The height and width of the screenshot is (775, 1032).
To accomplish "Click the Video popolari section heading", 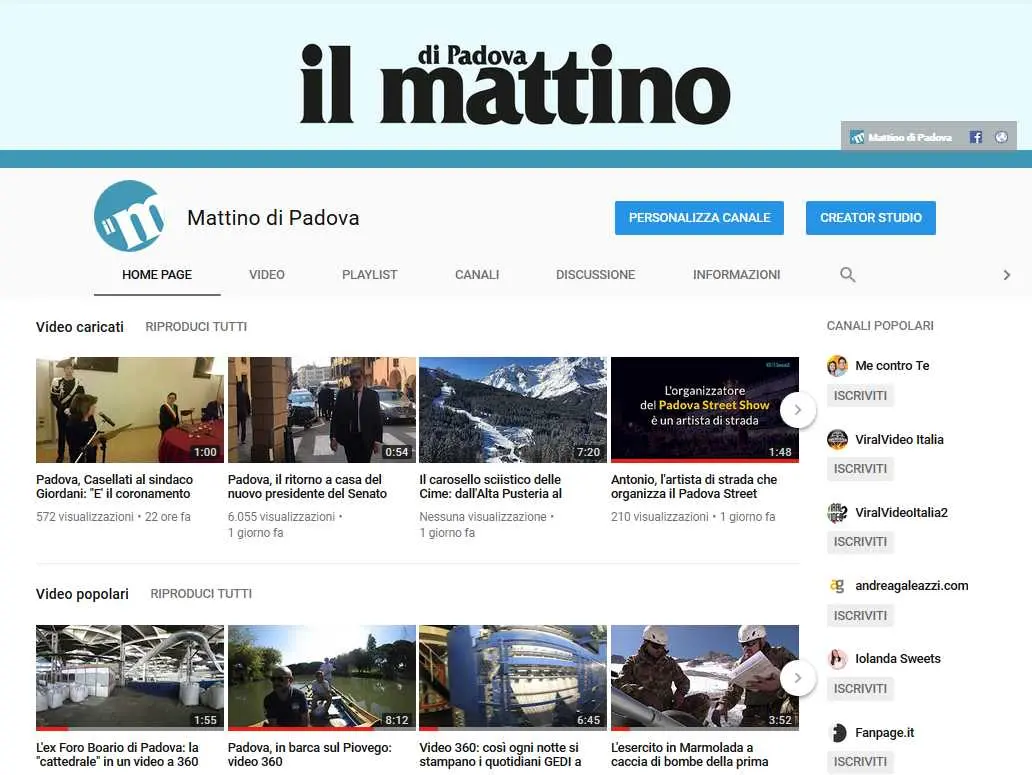I will (x=82, y=593).
